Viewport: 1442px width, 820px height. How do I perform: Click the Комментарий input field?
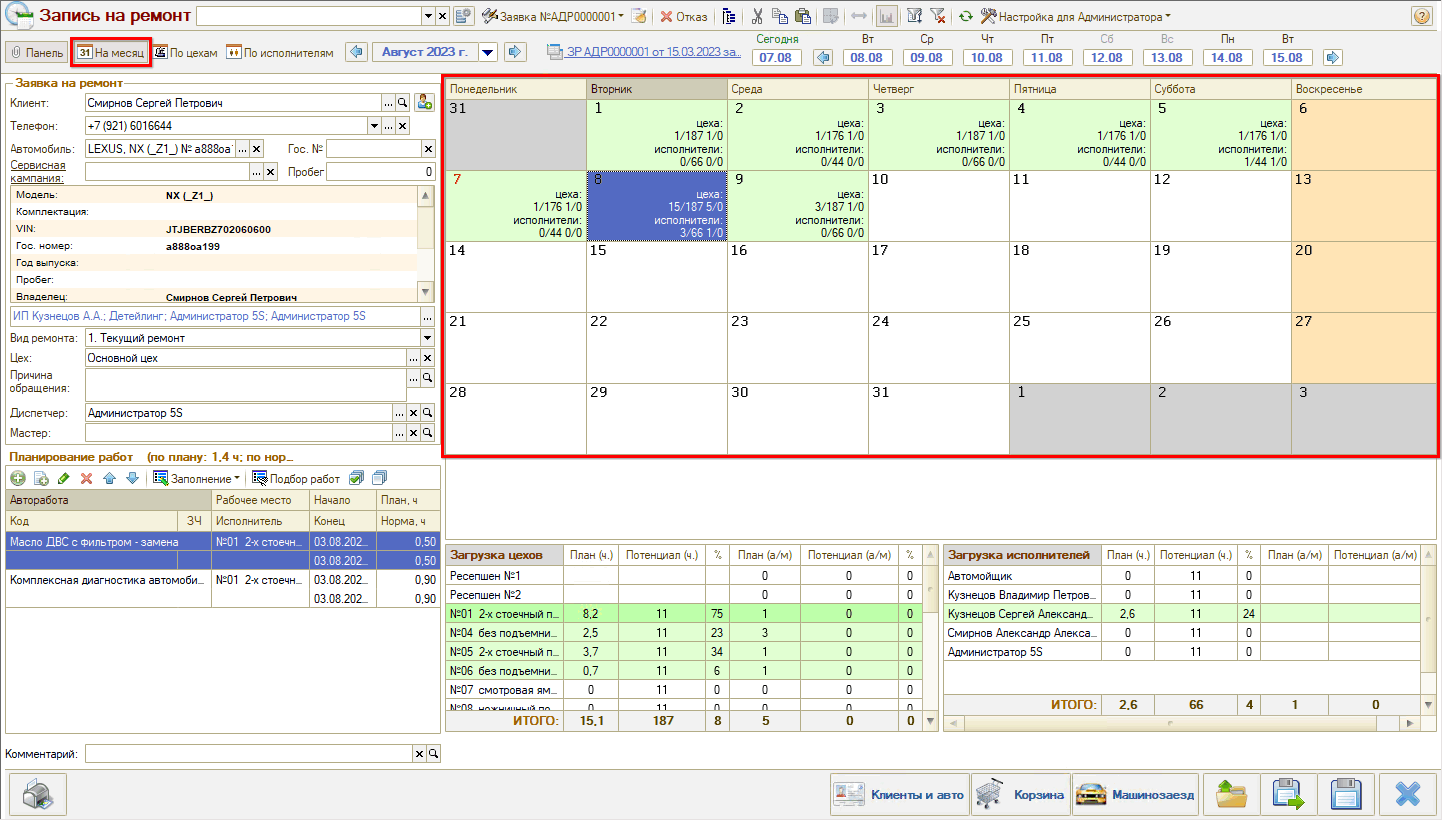click(249, 753)
